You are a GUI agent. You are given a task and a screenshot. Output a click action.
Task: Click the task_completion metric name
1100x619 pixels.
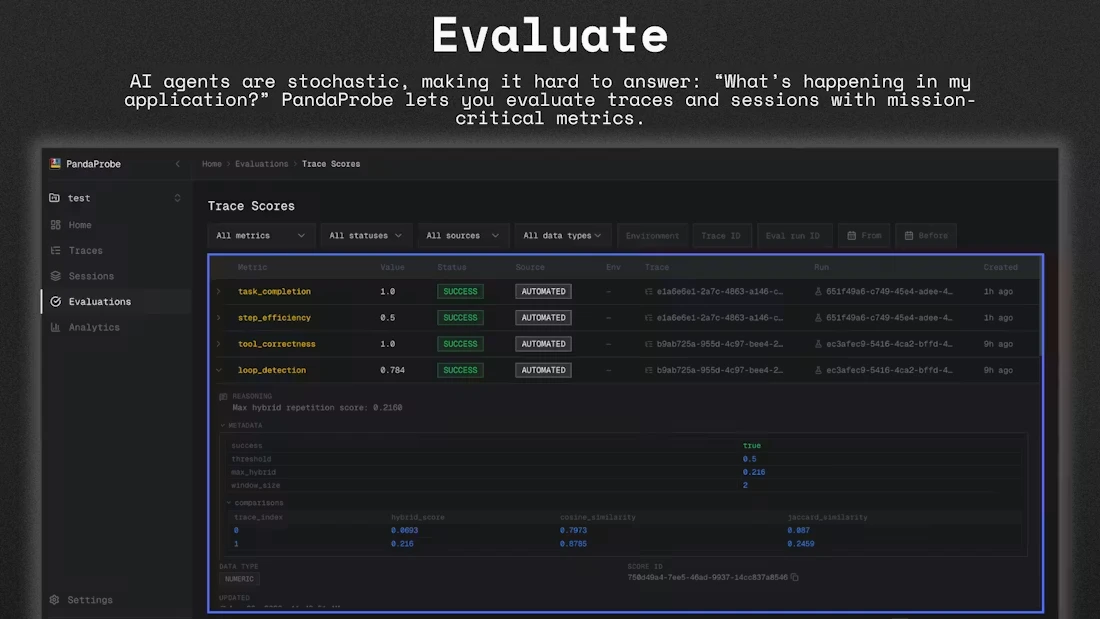pos(274,291)
